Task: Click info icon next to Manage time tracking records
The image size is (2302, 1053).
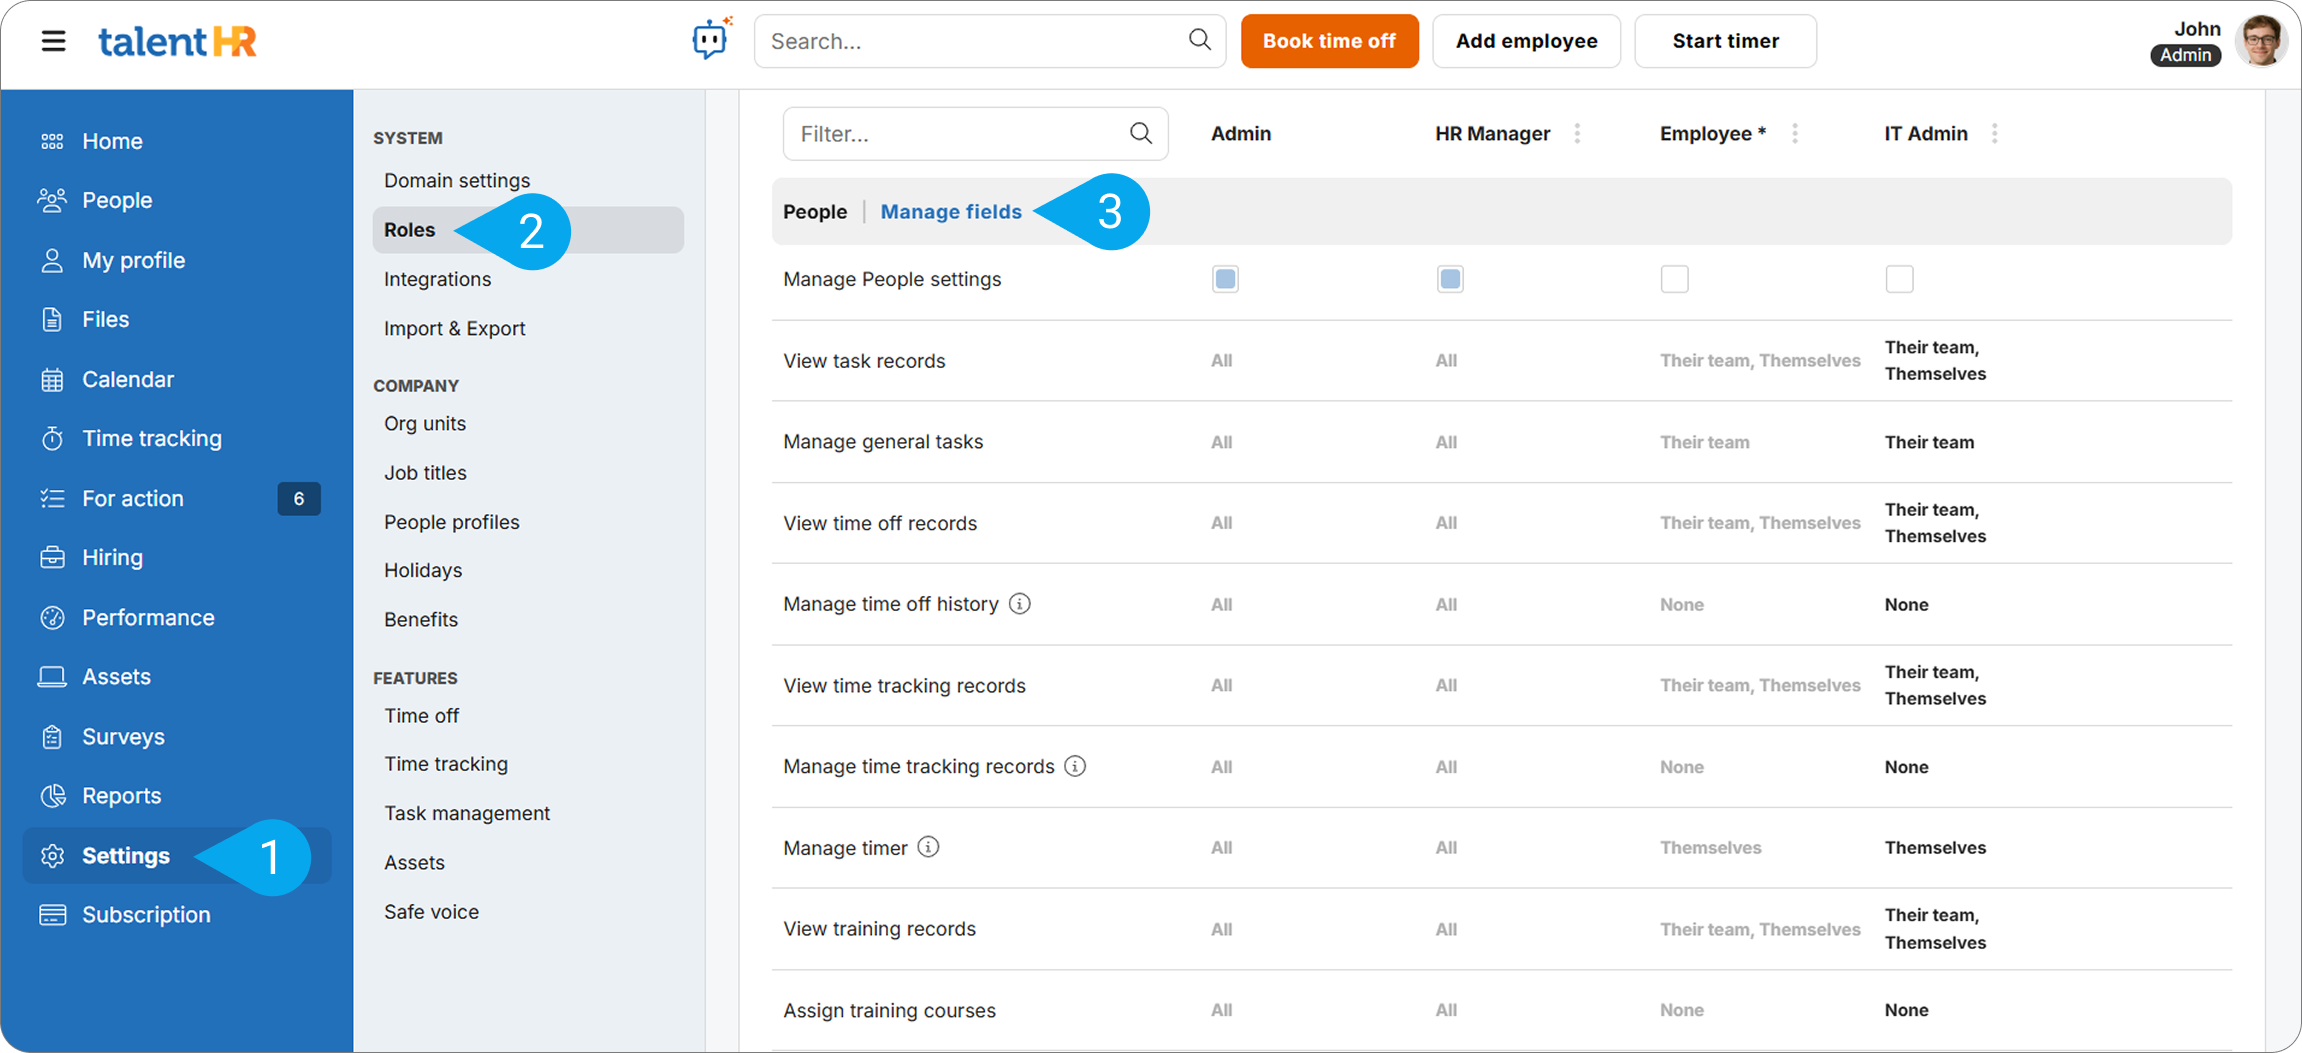Action: (x=1075, y=766)
